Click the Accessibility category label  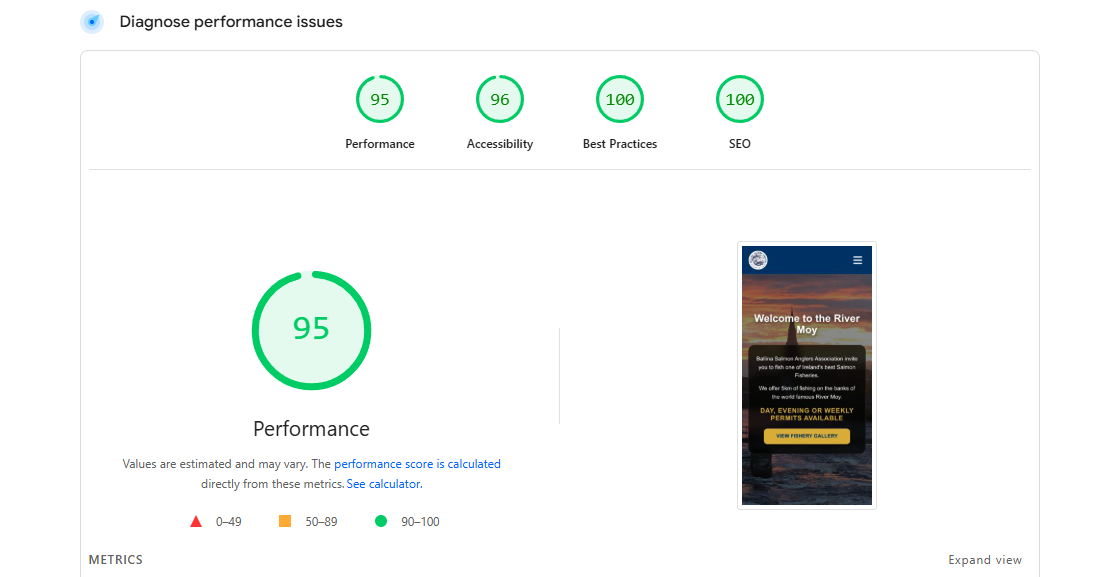point(500,144)
